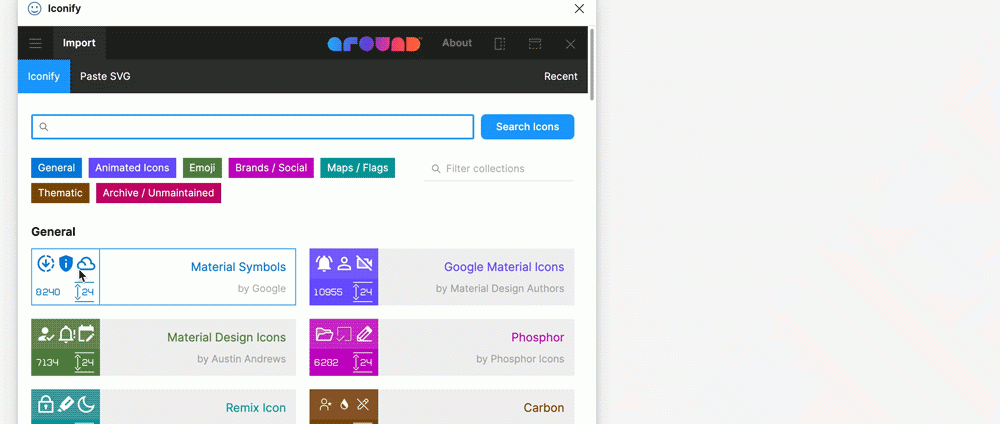Focus the icon search input field
The width and height of the screenshot is (1000, 424).
pos(253,127)
